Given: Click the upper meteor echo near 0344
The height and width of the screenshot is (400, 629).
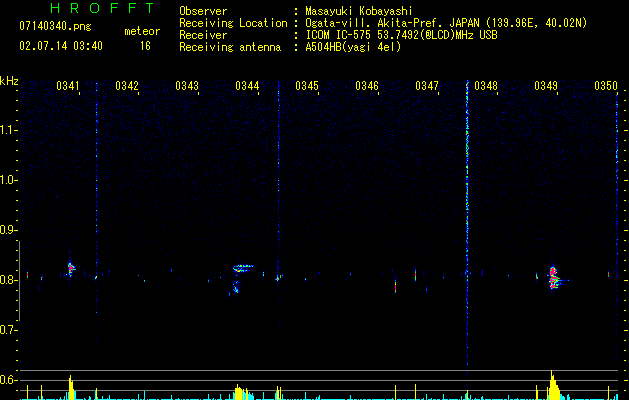Looking at the screenshot, I should (242, 268).
